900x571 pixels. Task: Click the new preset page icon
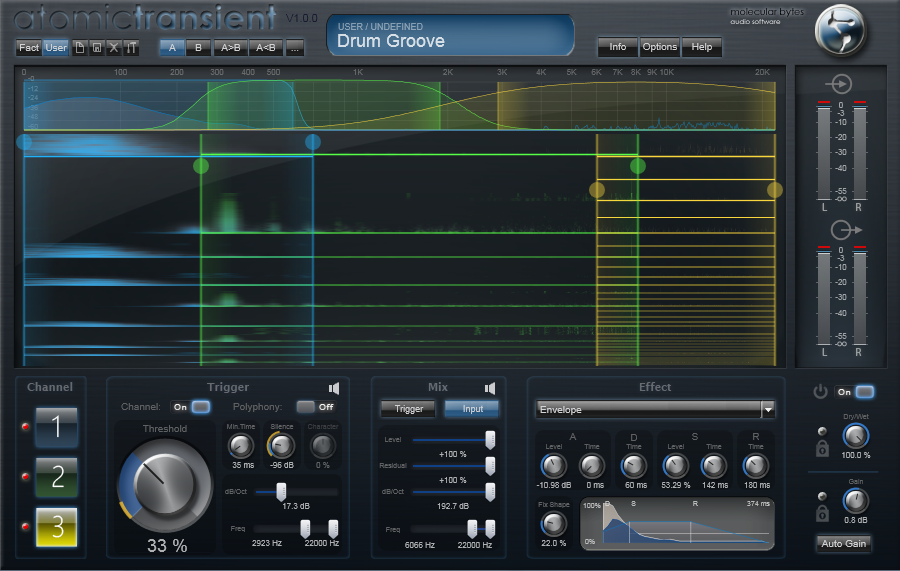tap(80, 47)
